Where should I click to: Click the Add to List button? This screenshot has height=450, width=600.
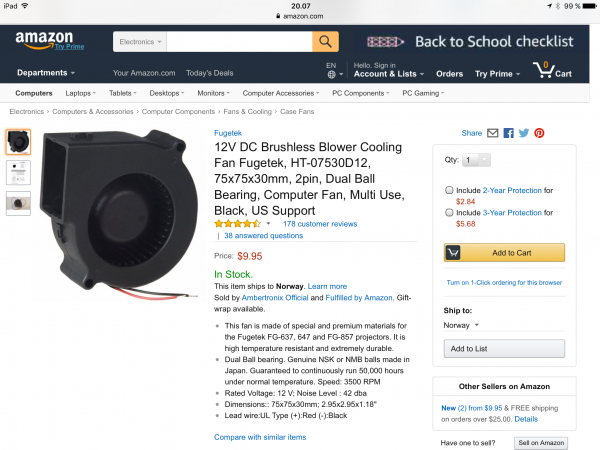469,349
